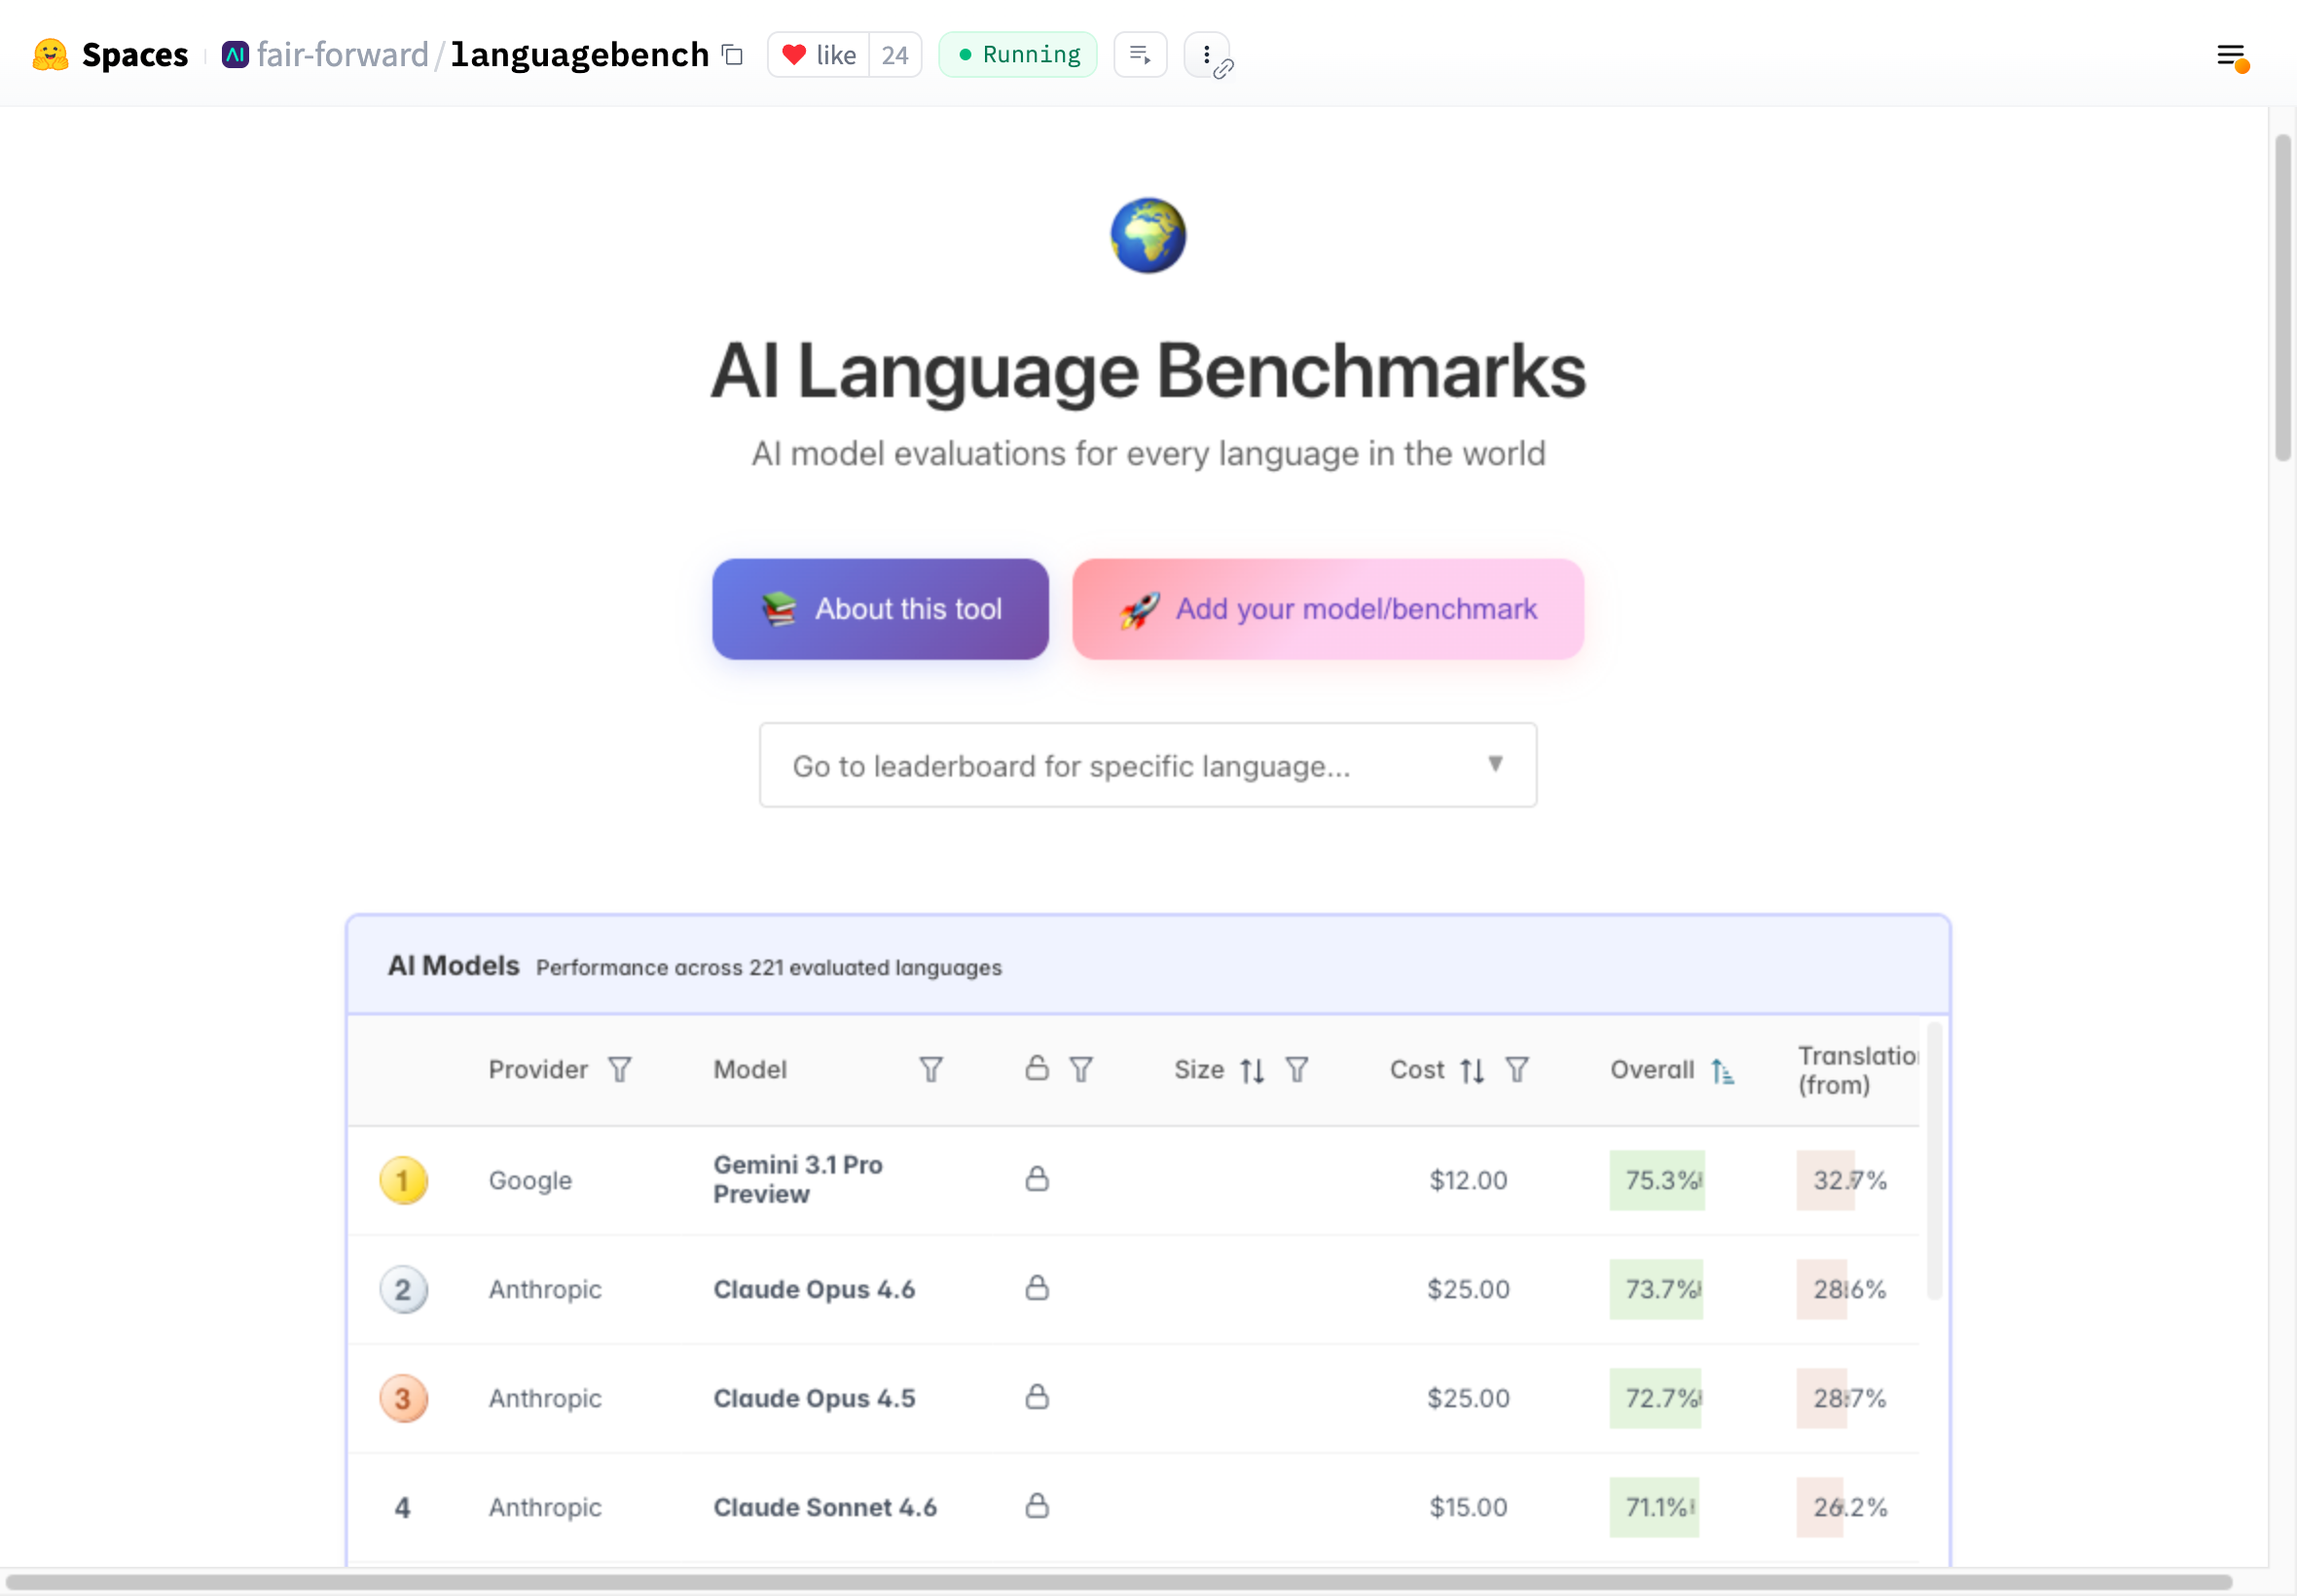The height and width of the screenshot is (1596, 2297).
Task: Click the $12.00 cost cell
Action: (x=1468, y=1180)
